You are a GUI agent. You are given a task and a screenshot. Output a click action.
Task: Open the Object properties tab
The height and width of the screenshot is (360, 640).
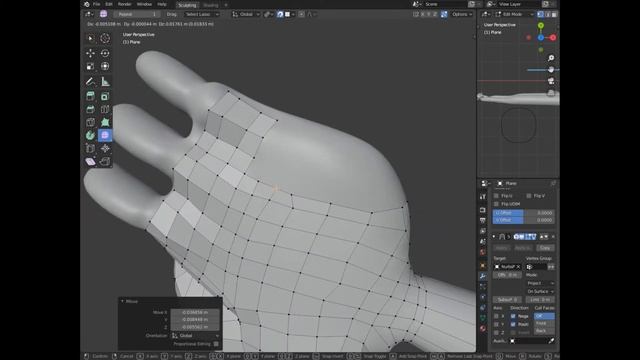[483, 266]
